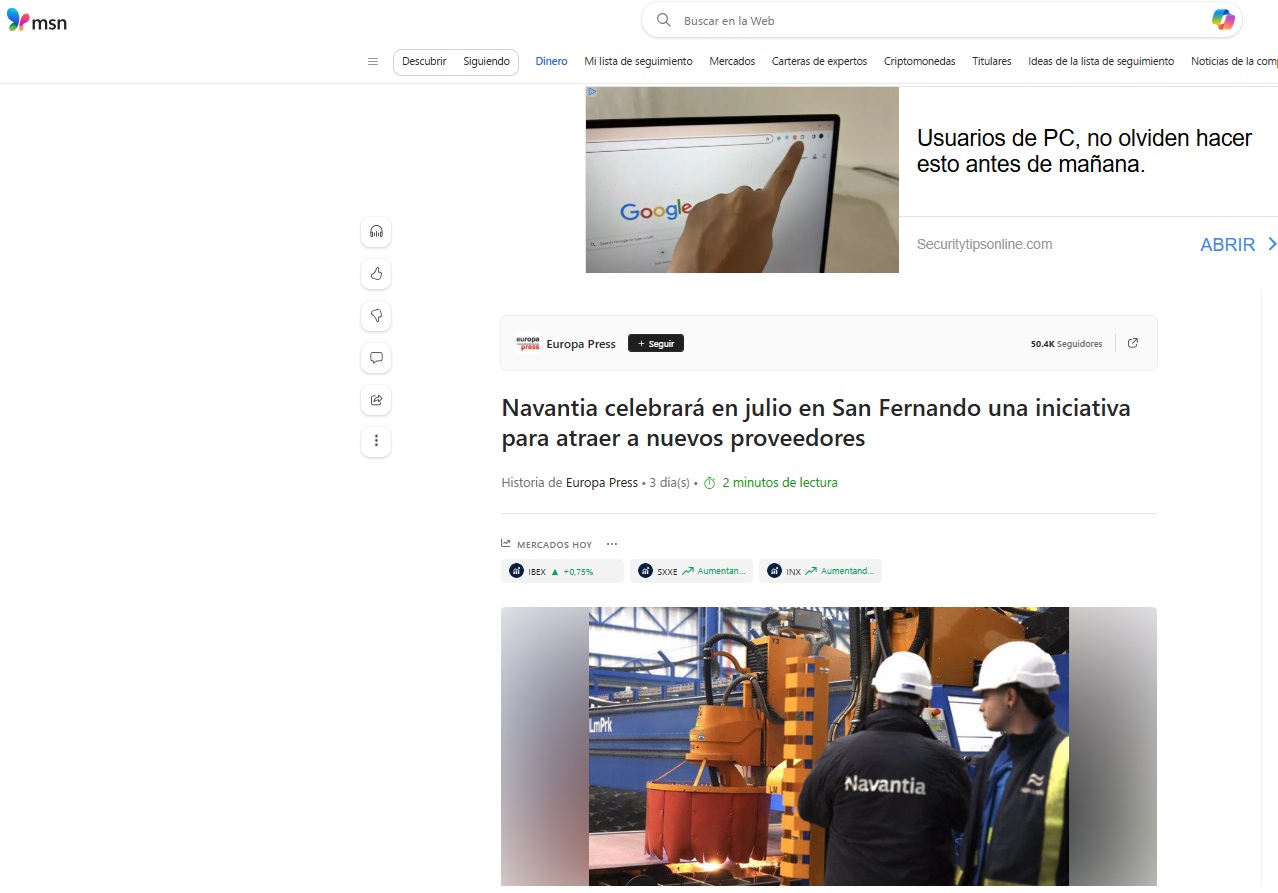
Task: Click ABRIR on the advertisement
Action: 1227,245
